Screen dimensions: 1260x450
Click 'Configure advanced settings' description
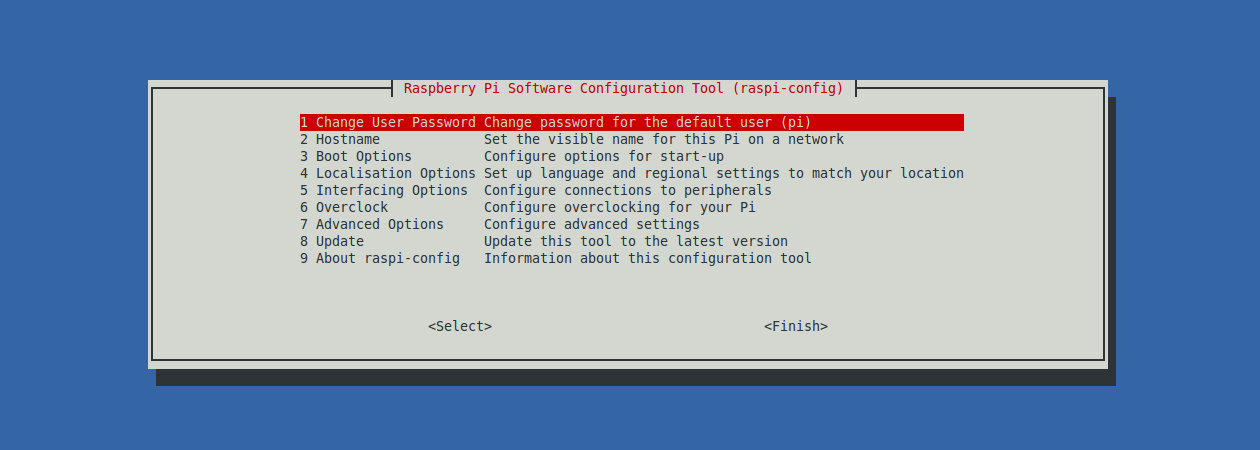pos(591,224)
